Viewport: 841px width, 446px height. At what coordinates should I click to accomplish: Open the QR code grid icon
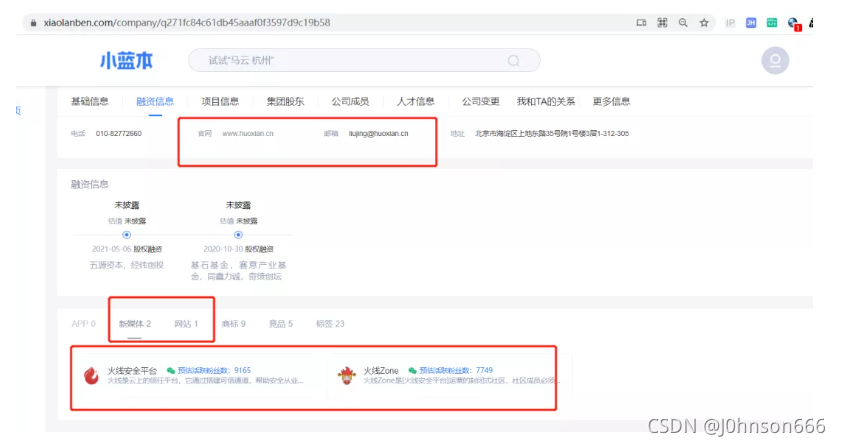click(x=662, y=23)
